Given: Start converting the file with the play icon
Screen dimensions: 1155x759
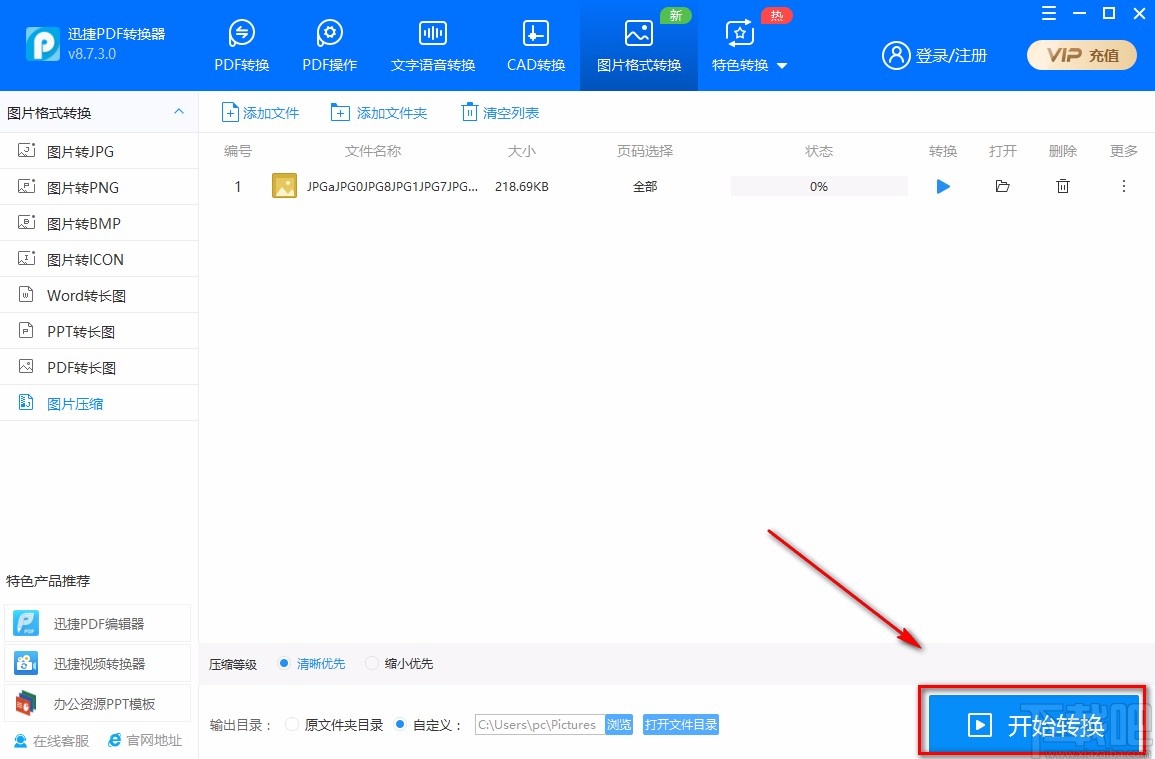Looking at the screenshot, I should tap(941, 186).
